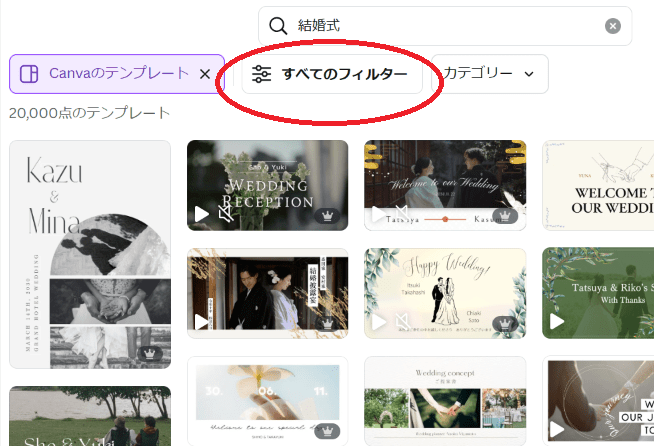Select the Canvaのテンプレート filter label
654x446 pixels.
point(119,73)
